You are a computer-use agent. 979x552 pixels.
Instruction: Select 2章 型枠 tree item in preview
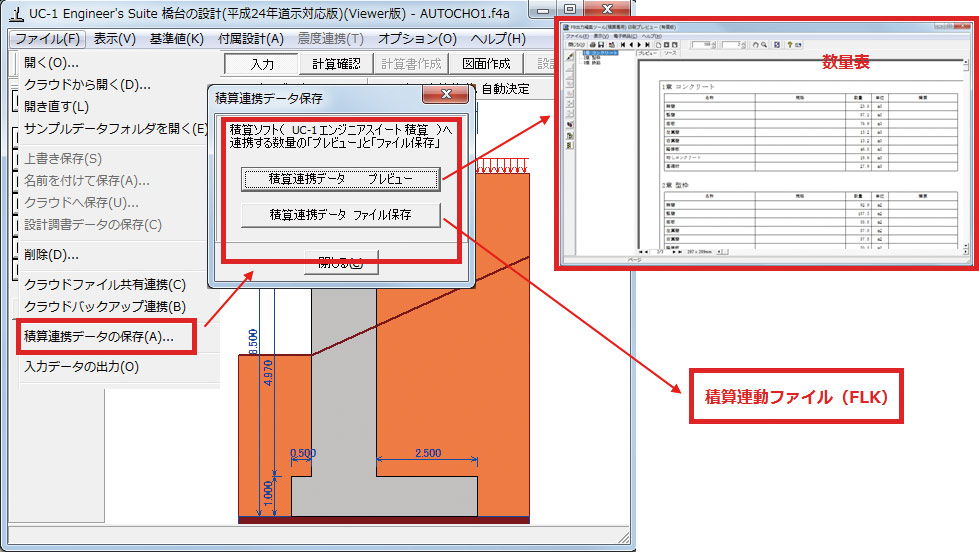coord(592,58)
